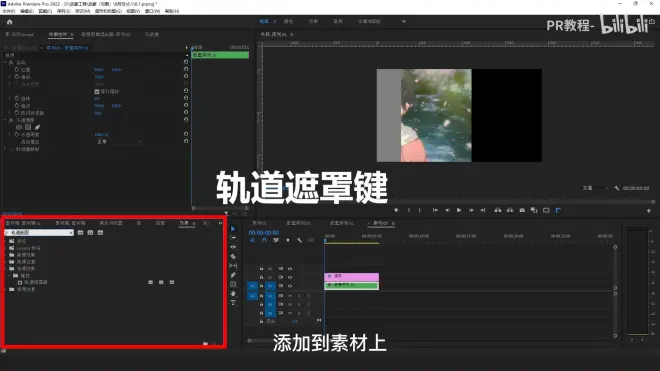This screenshot has width=660, height=371.
Task: Toggle Rotation animation stopwatch
Action: (x=17, y=98)
